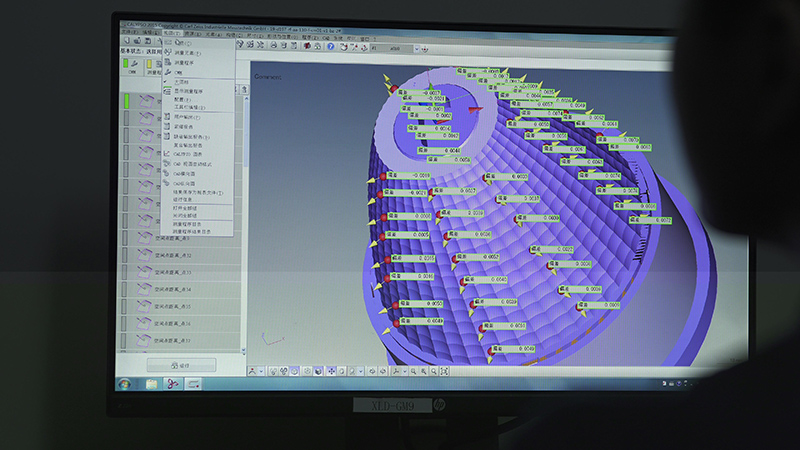Click the second magnifier zoom icon in CAD toolbar
The image size is (800, 450).
[424, 371]
